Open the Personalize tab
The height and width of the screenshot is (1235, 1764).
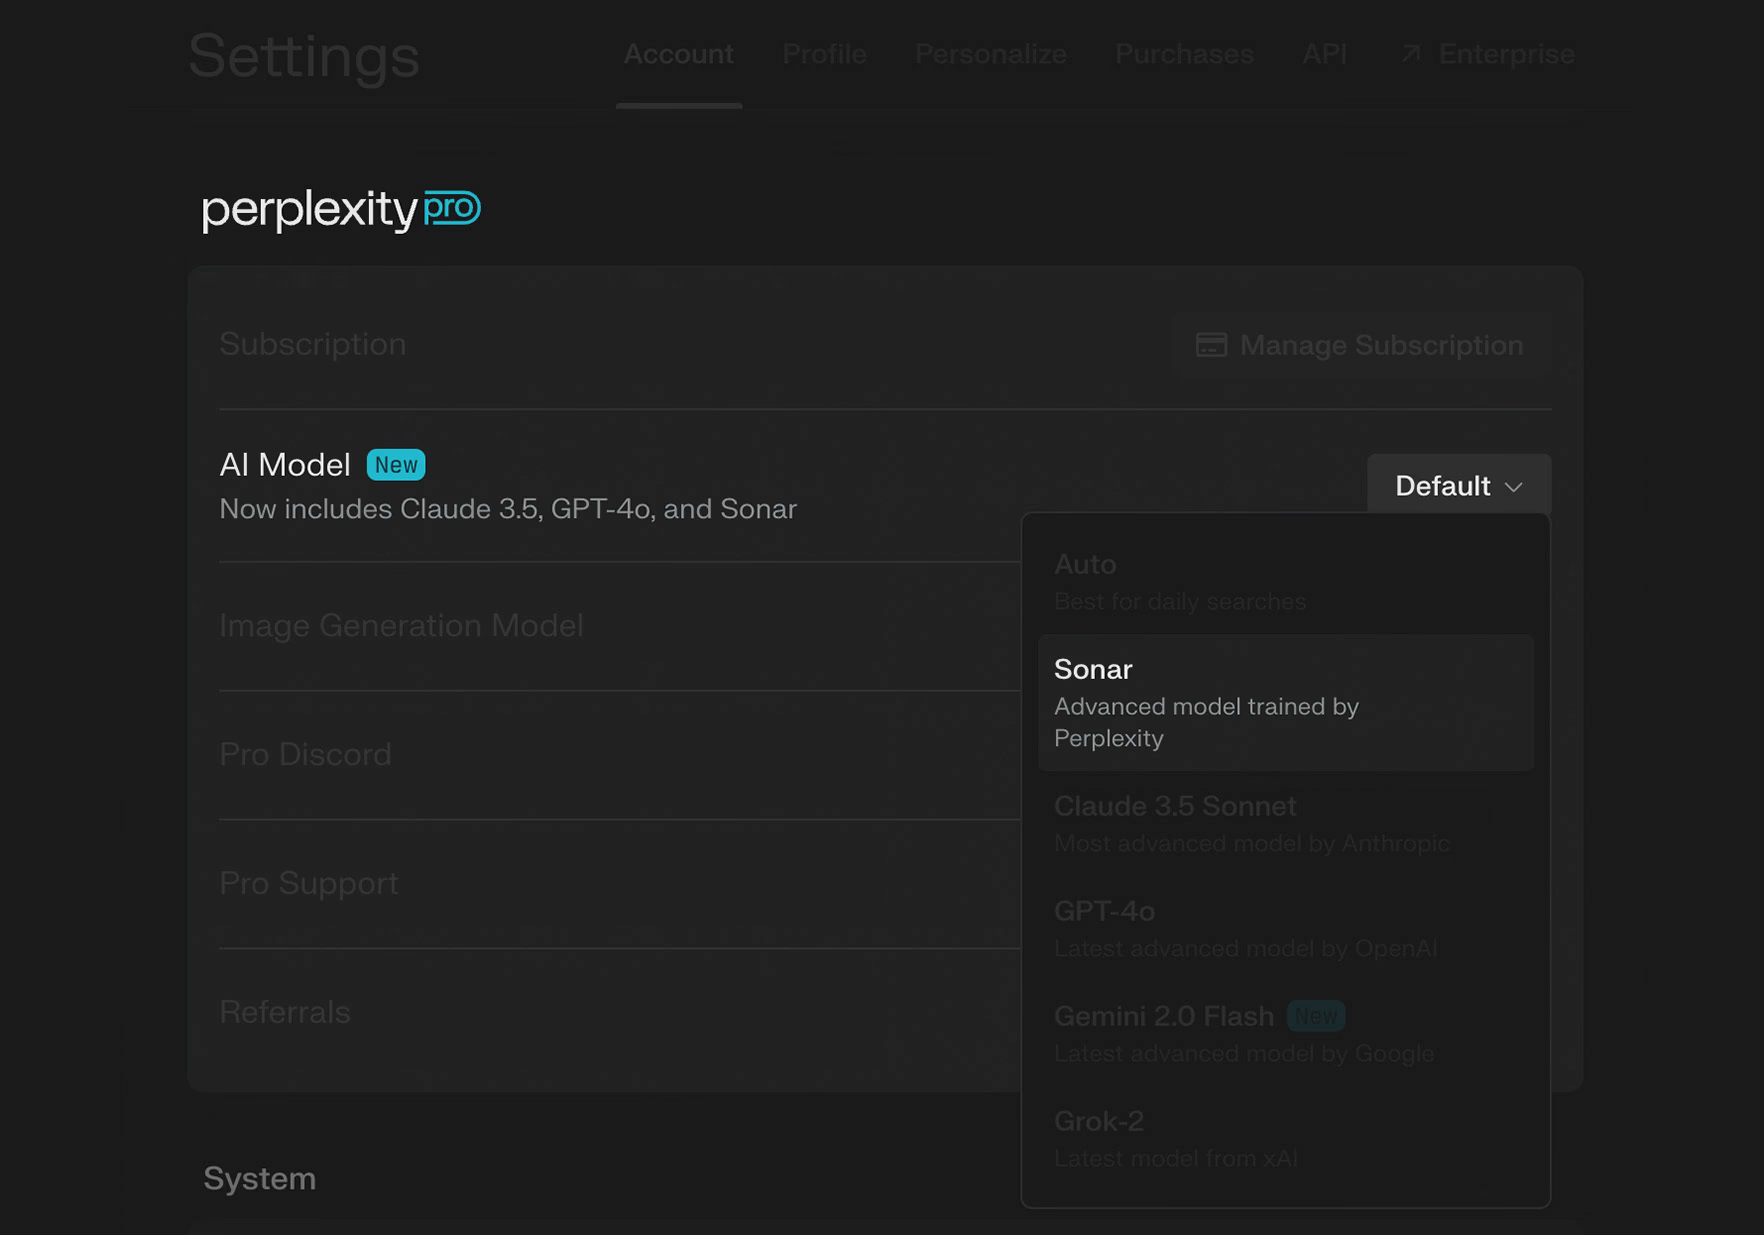[990, 54]
